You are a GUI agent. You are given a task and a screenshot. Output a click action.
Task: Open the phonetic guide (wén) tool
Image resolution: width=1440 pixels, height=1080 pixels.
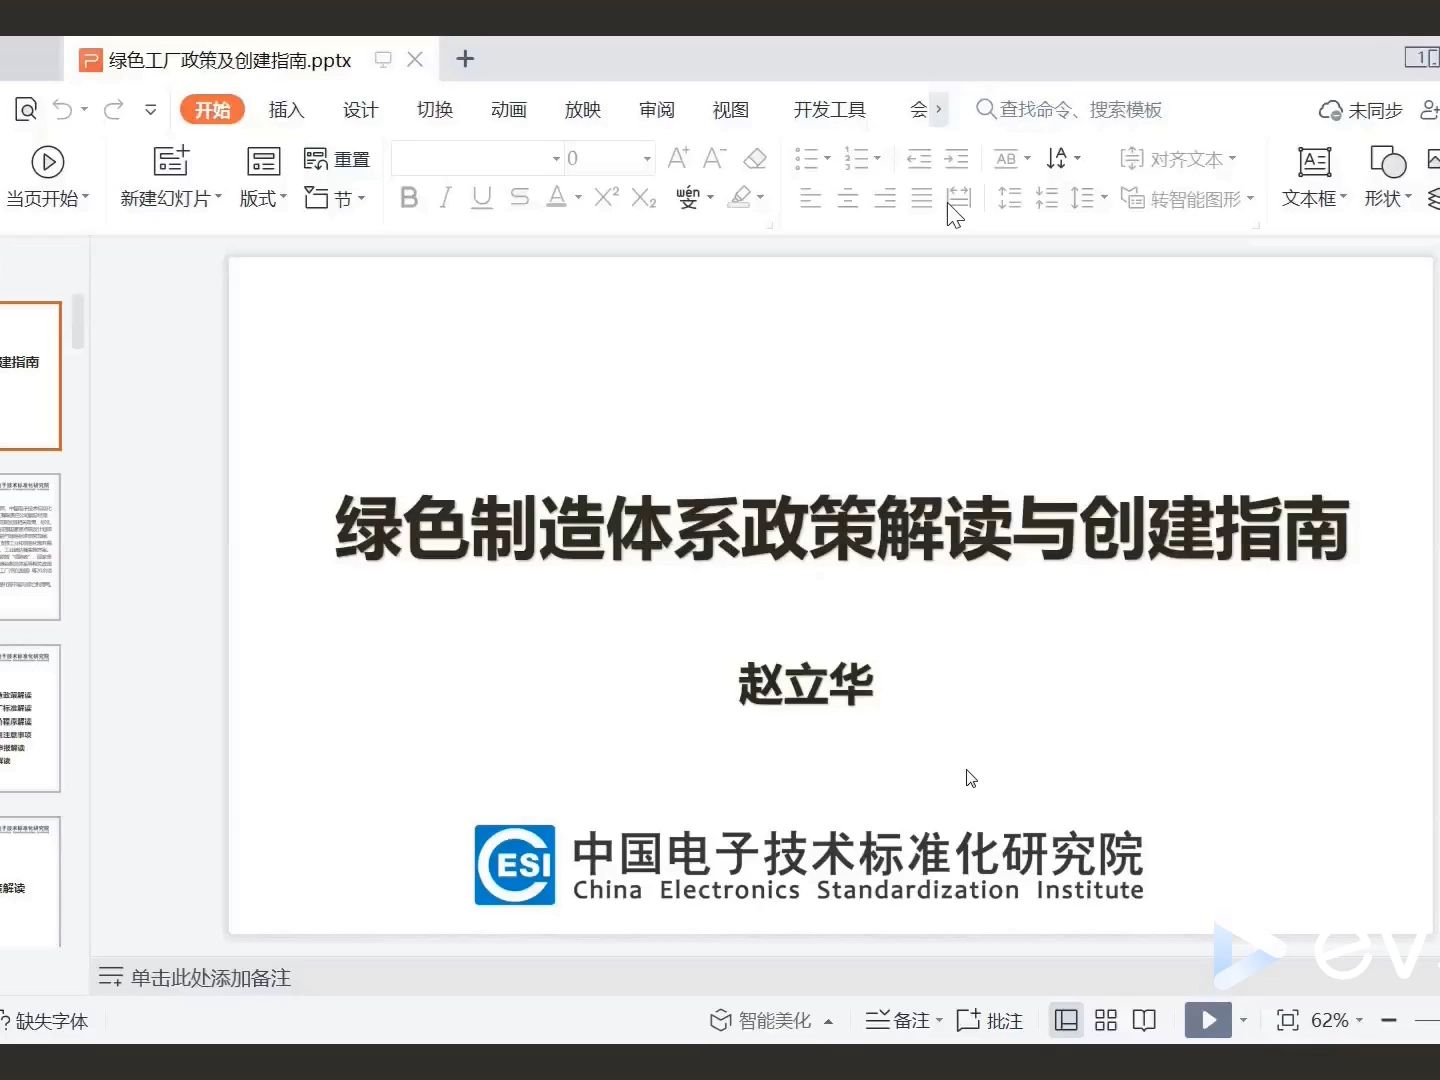688,197
